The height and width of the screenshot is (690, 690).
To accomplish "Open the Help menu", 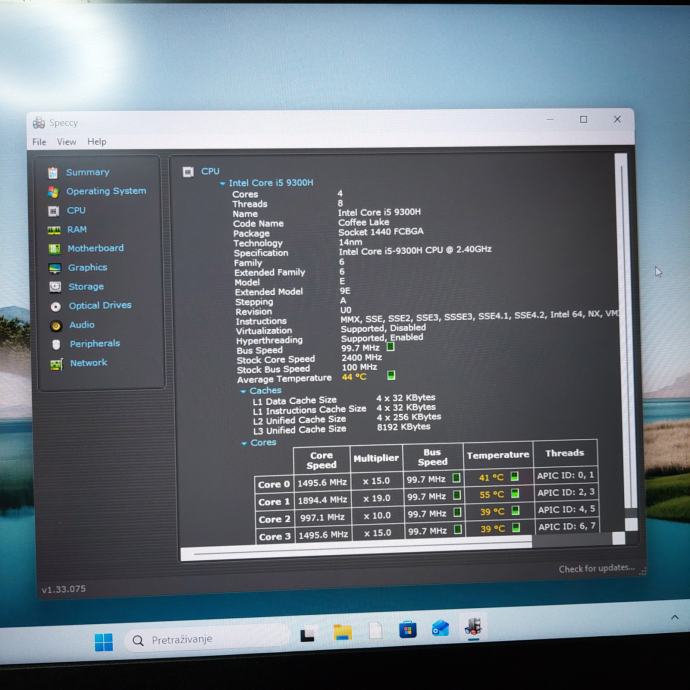I will point(97,142).
